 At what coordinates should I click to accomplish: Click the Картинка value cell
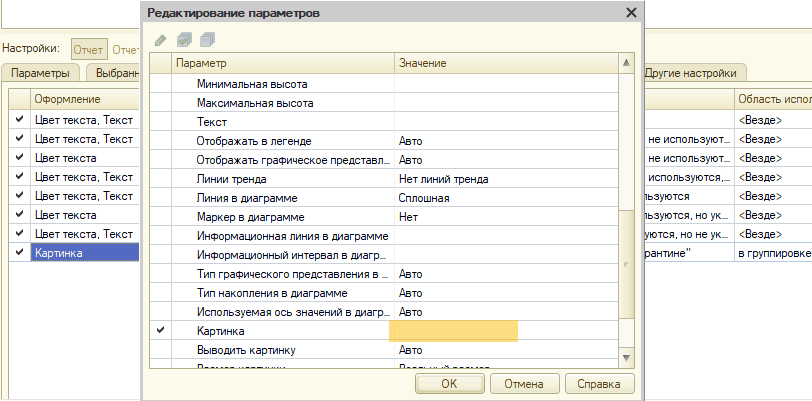click(x=506, y=331)
